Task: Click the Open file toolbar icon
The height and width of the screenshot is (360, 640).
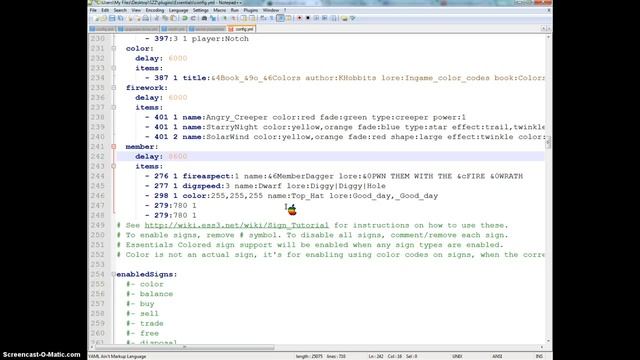Action: [x=104, y=18]
